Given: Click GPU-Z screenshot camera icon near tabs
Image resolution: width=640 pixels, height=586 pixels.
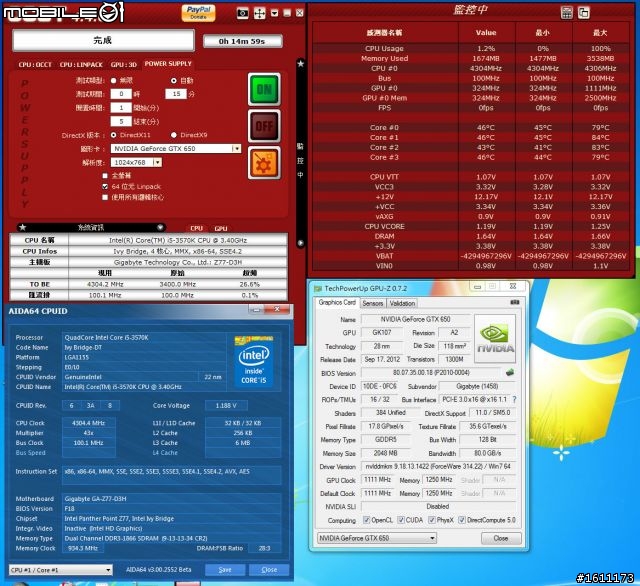Looking at the screenshot, I should (x=515, y=302).
